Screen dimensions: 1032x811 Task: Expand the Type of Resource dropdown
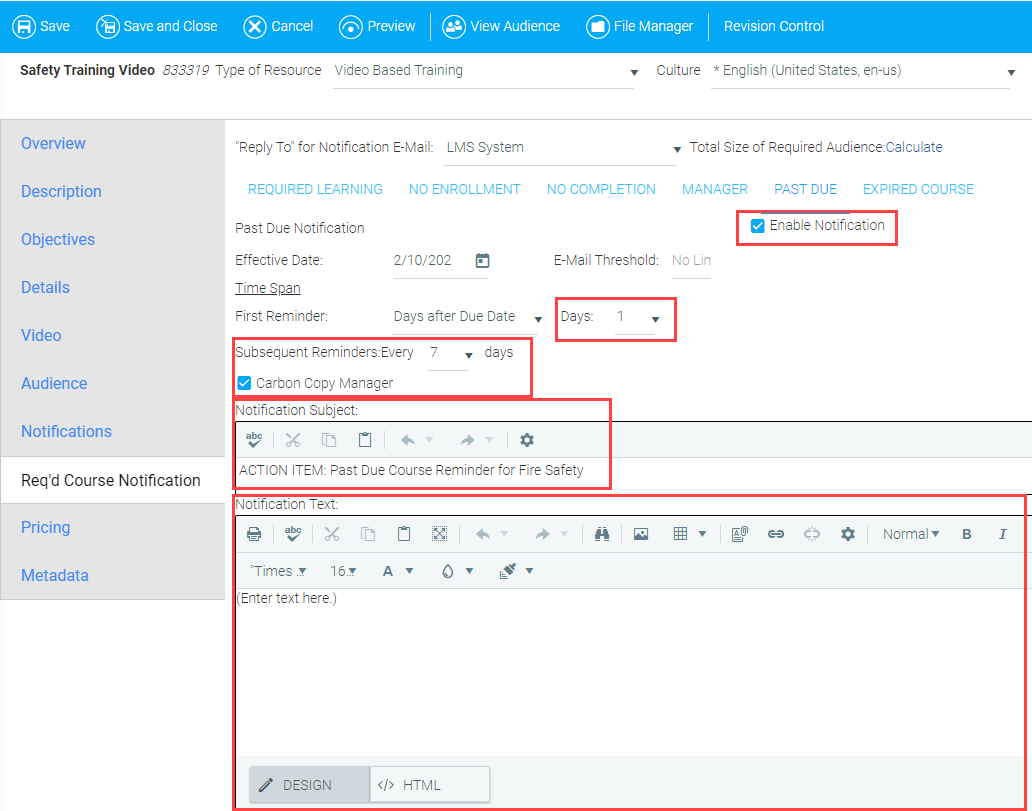[634, 72]
